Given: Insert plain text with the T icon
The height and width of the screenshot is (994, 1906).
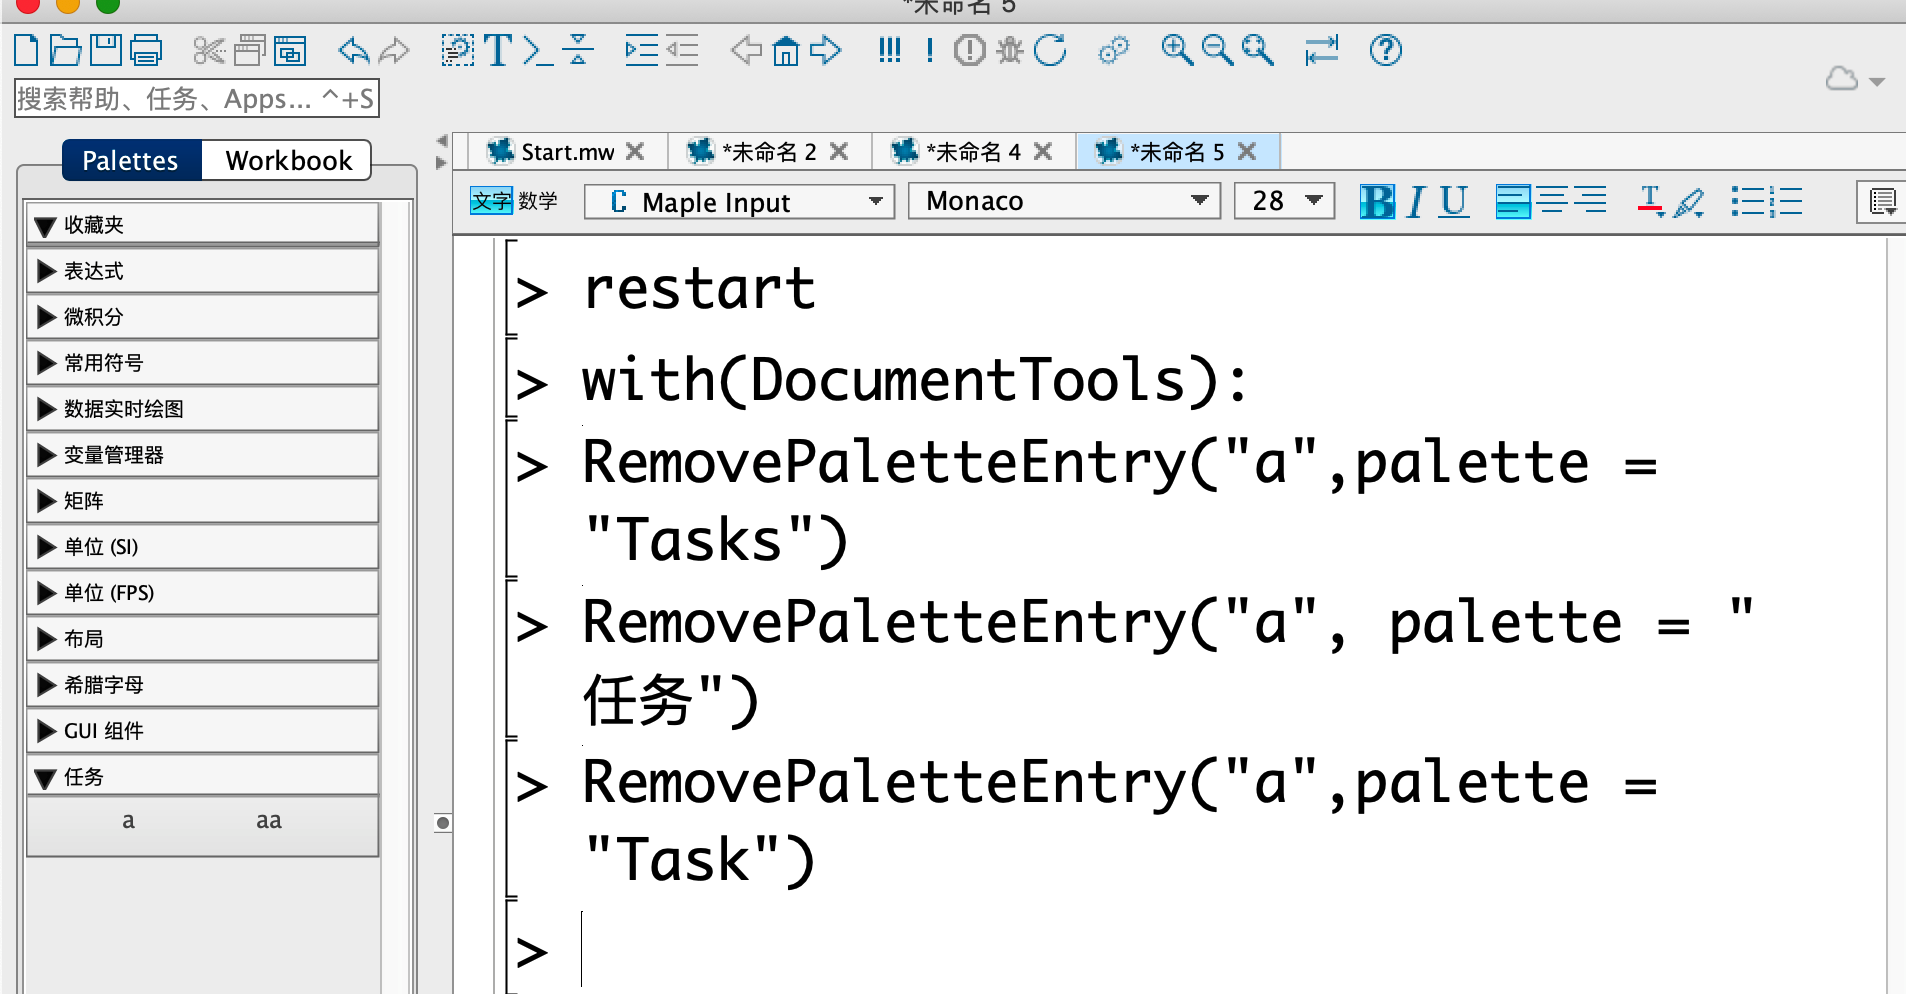Looking at the screenshot, I should coord(498,50).
